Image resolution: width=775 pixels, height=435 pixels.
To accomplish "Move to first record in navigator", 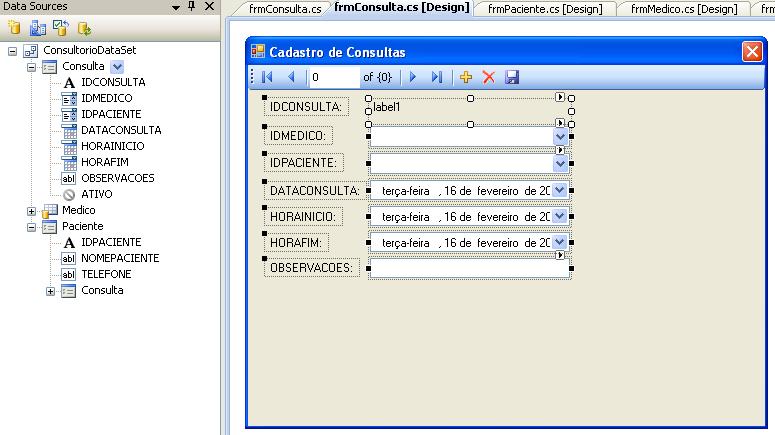I will [x=267, y=77].
